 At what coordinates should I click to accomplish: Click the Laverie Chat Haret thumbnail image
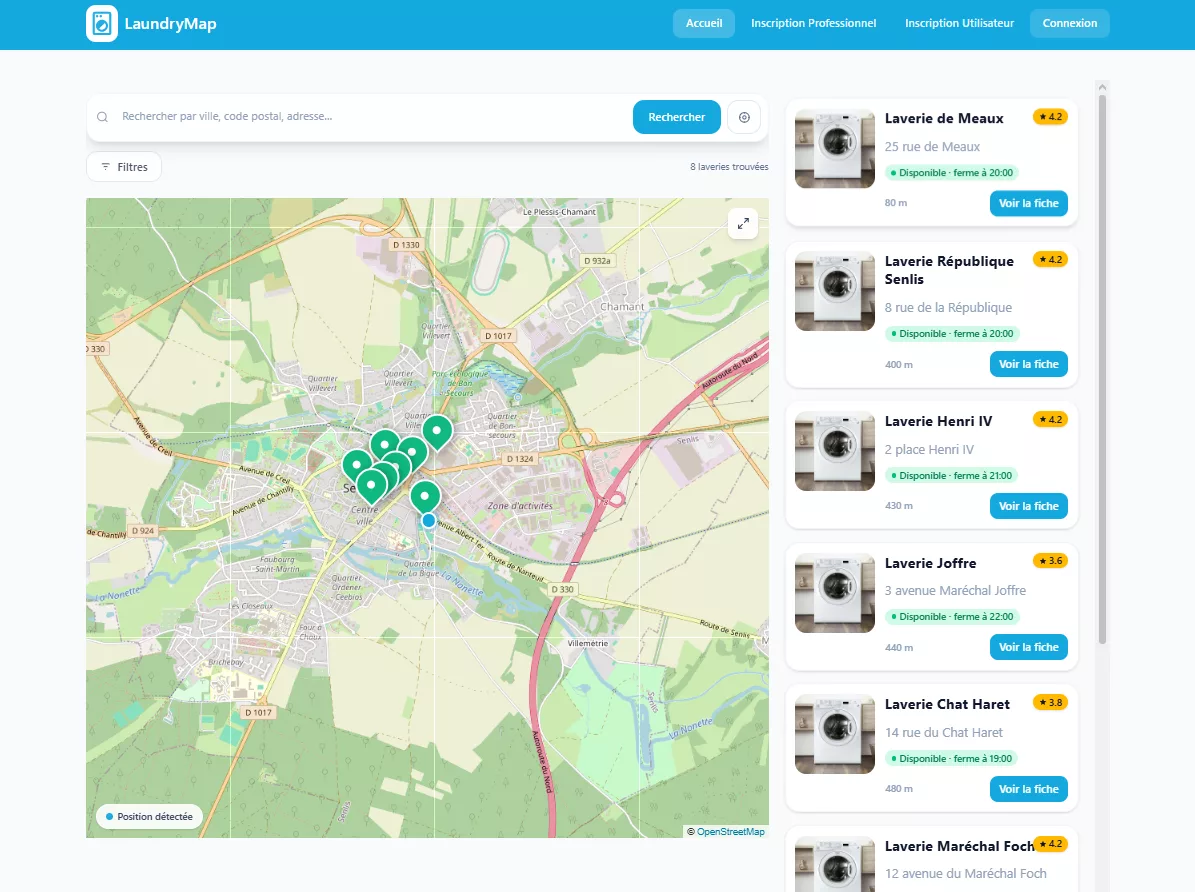point(835,734)
